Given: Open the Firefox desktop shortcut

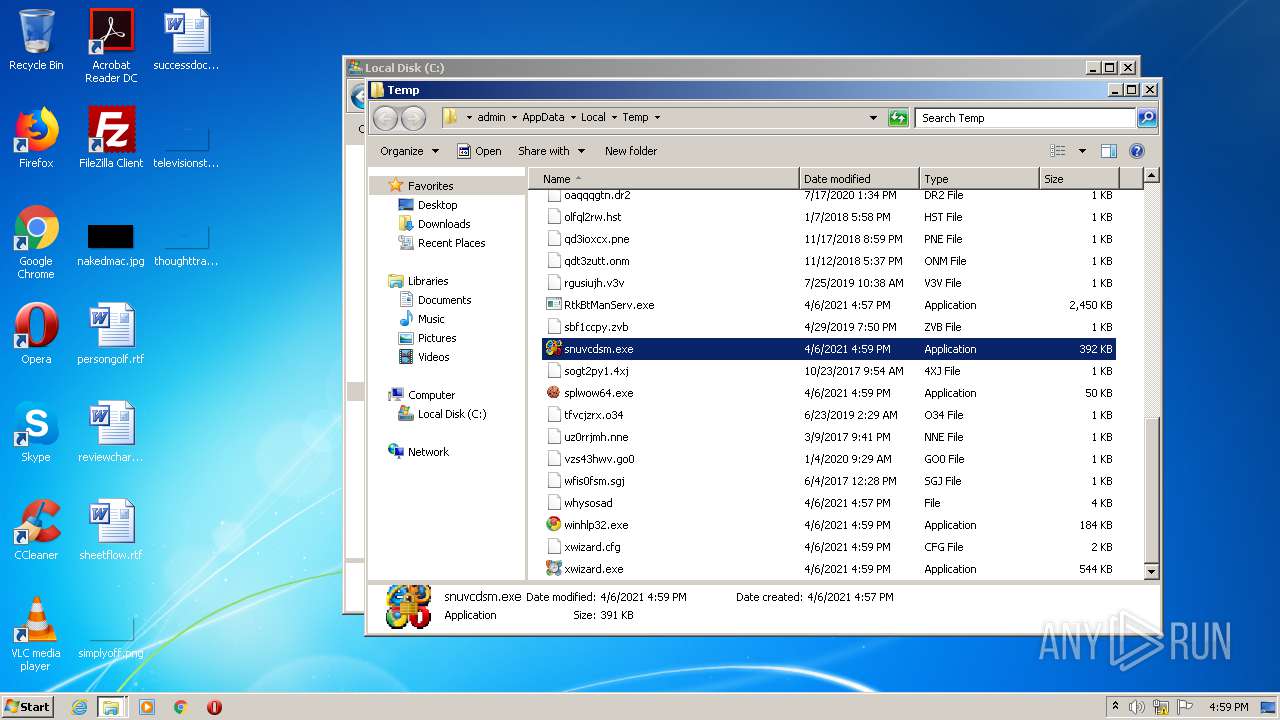Looking at the screenshot, I should pos(36,137).
